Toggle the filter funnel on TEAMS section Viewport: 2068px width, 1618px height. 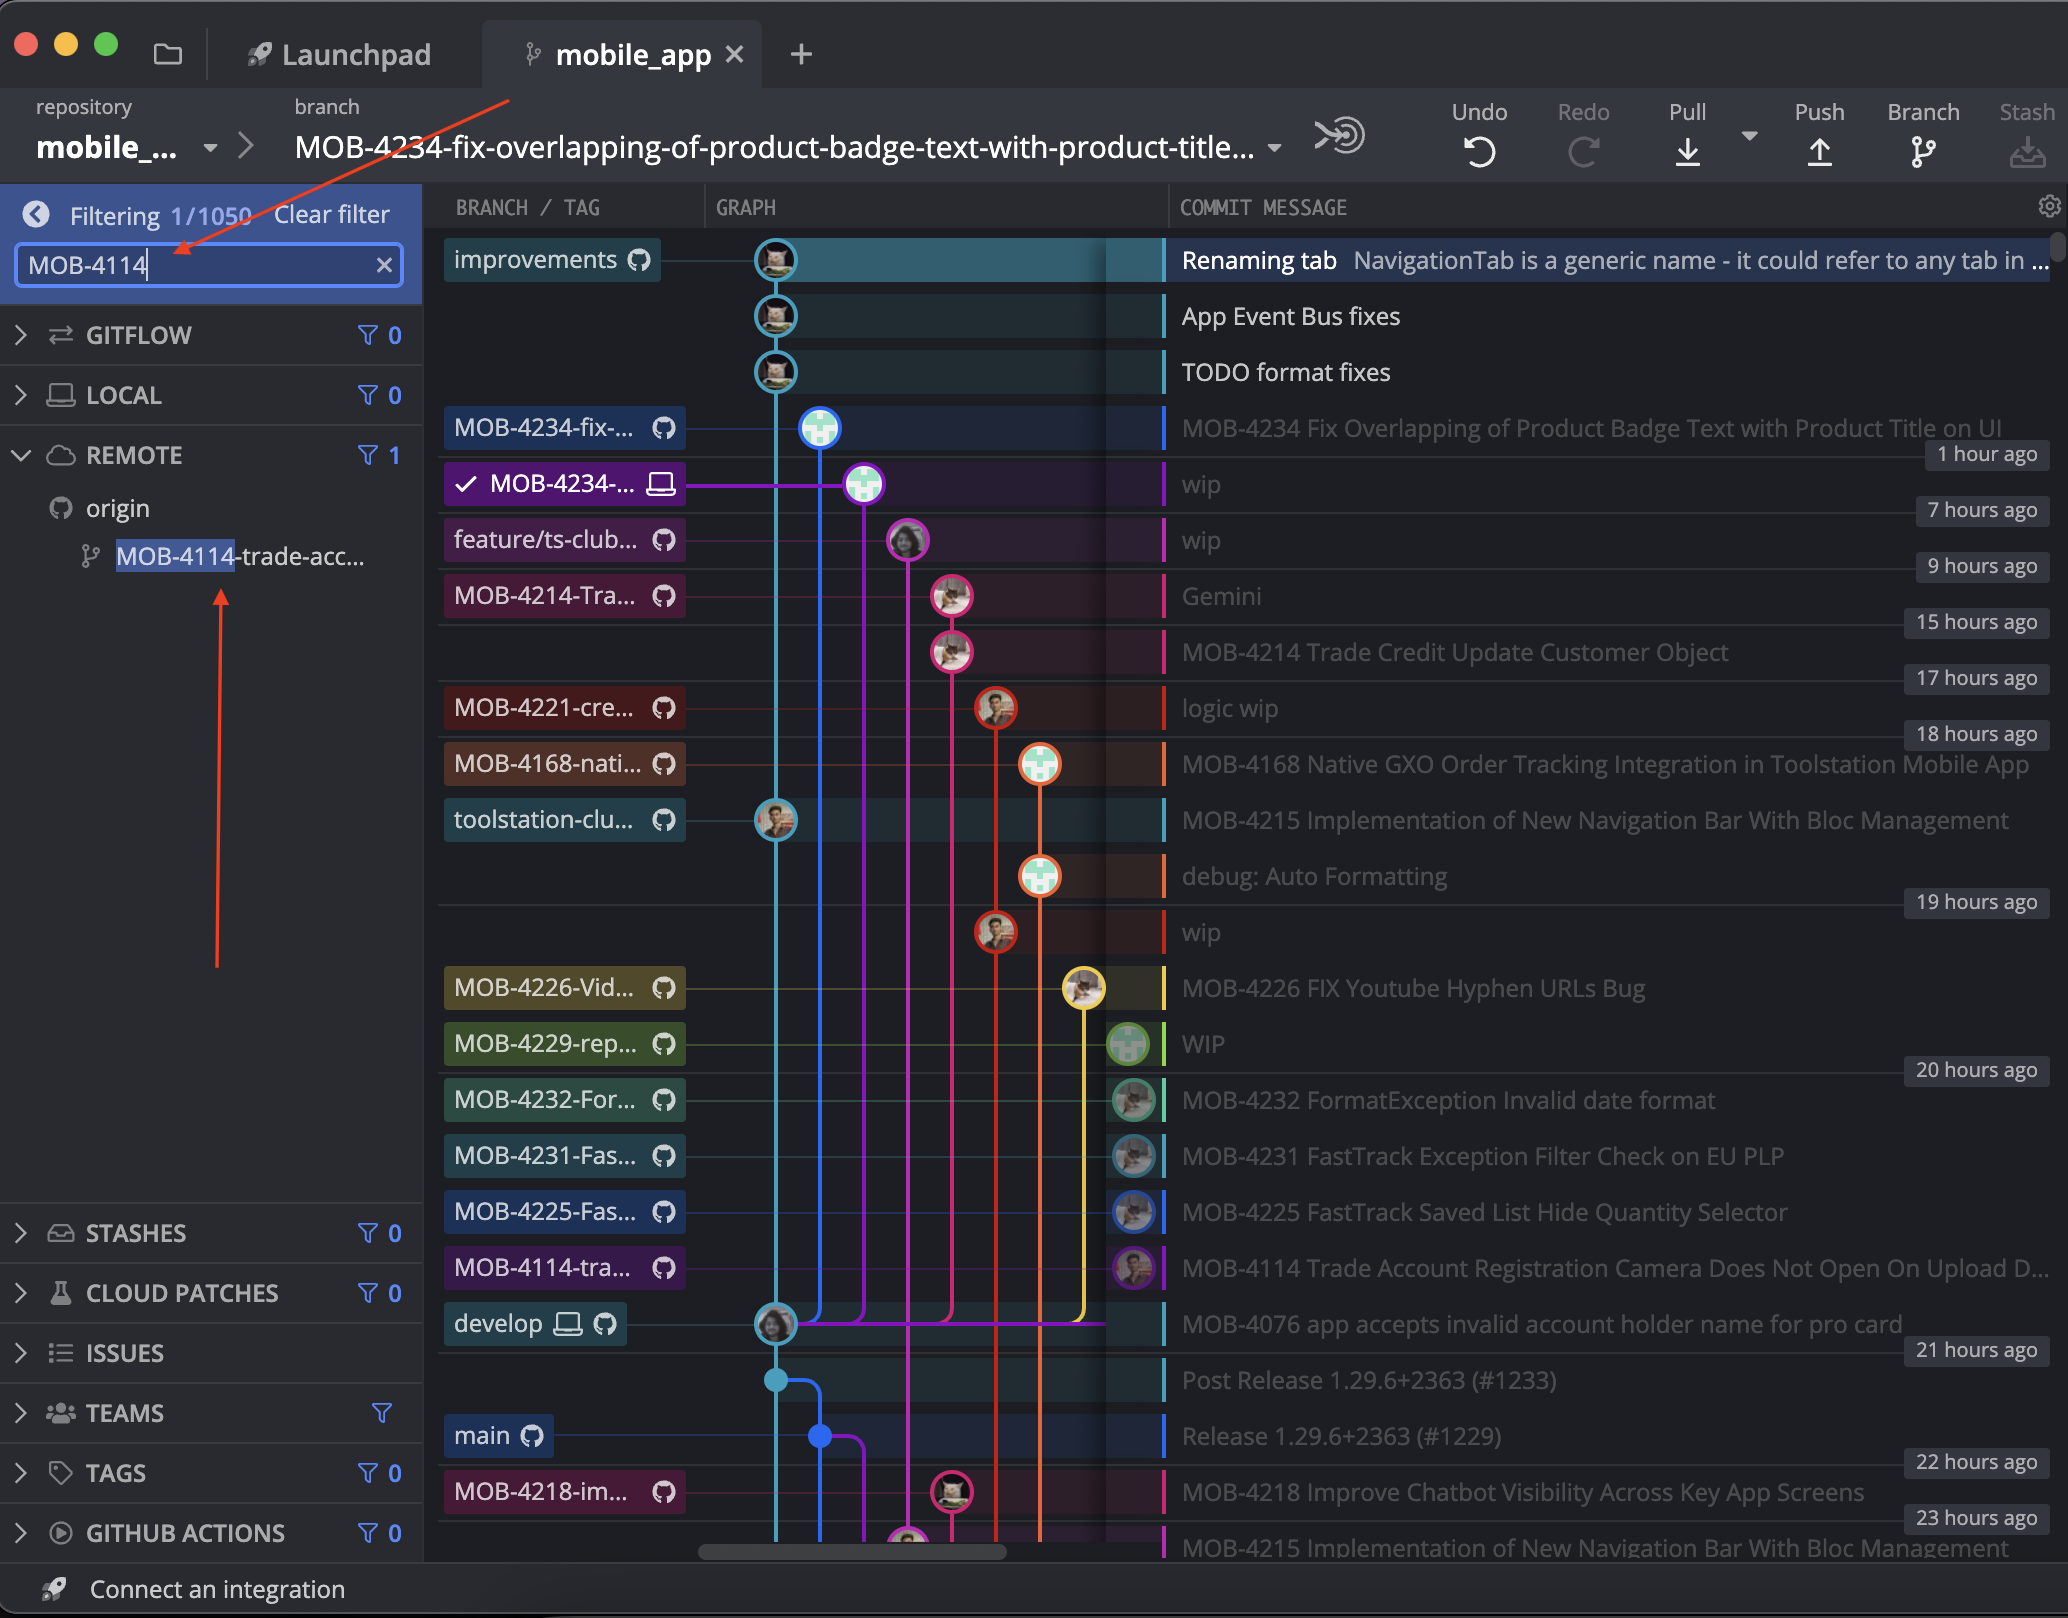click(x=382, y=1413)
